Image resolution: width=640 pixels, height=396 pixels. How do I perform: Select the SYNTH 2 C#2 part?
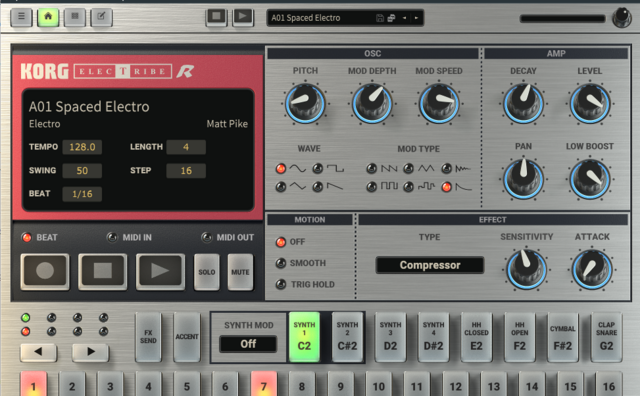tap(347, 337)
